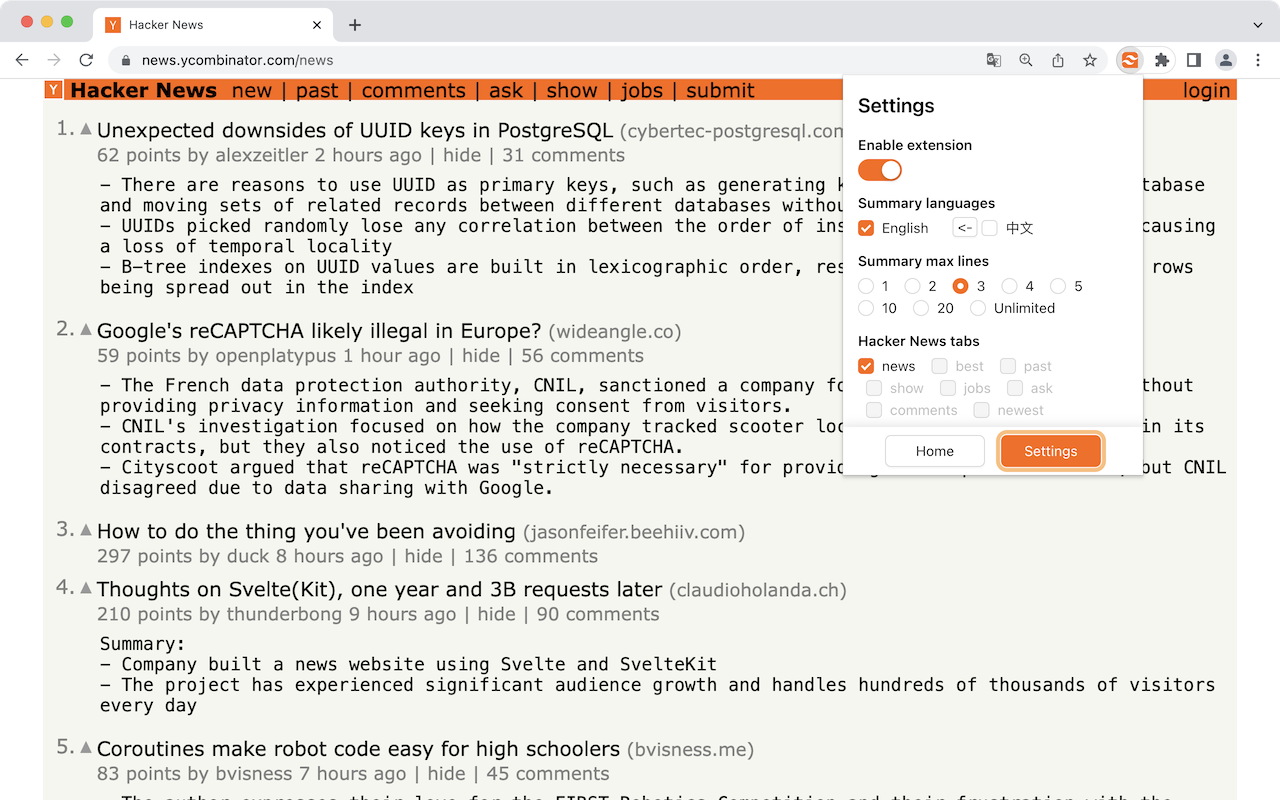Click the address bar URL field
The width and height of the screenshot is (1280, 800).
pyautogui.click(x=540, y=60)
